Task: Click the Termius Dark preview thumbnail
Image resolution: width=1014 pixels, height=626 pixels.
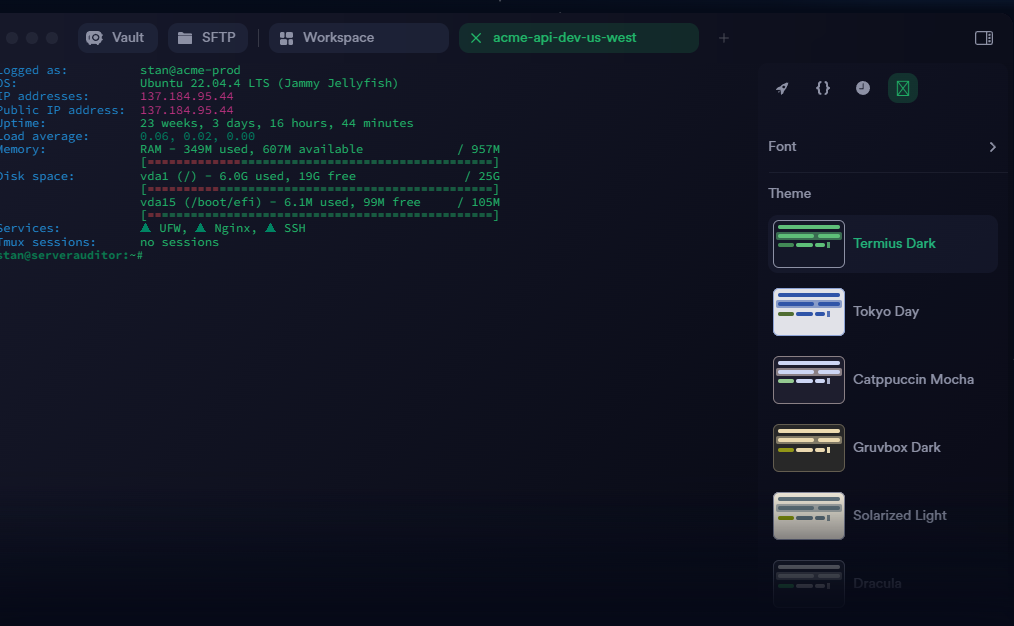Action: pyautogui.click(x=809, y=244)
